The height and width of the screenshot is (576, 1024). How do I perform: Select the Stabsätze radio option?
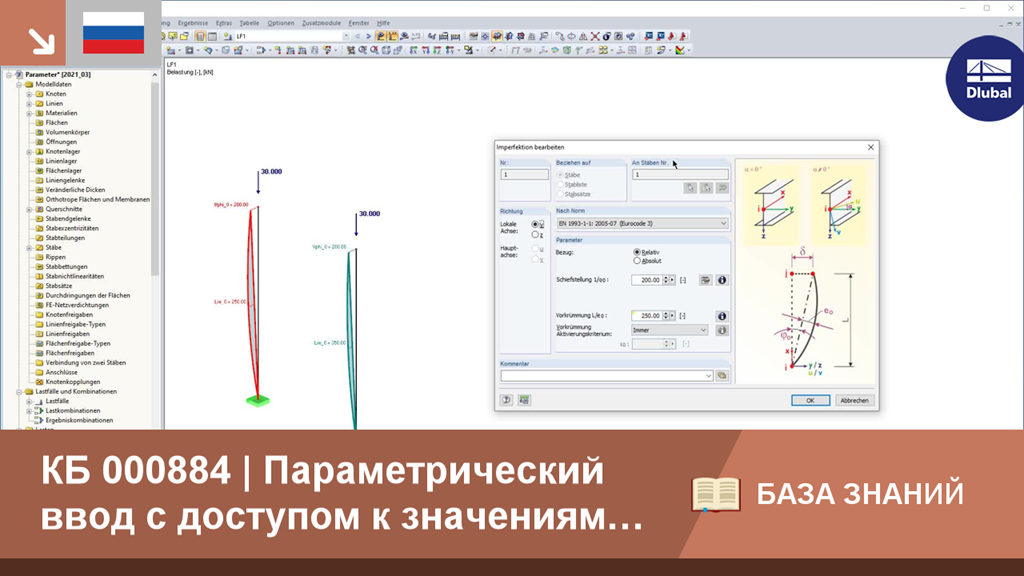coord(573,194)
